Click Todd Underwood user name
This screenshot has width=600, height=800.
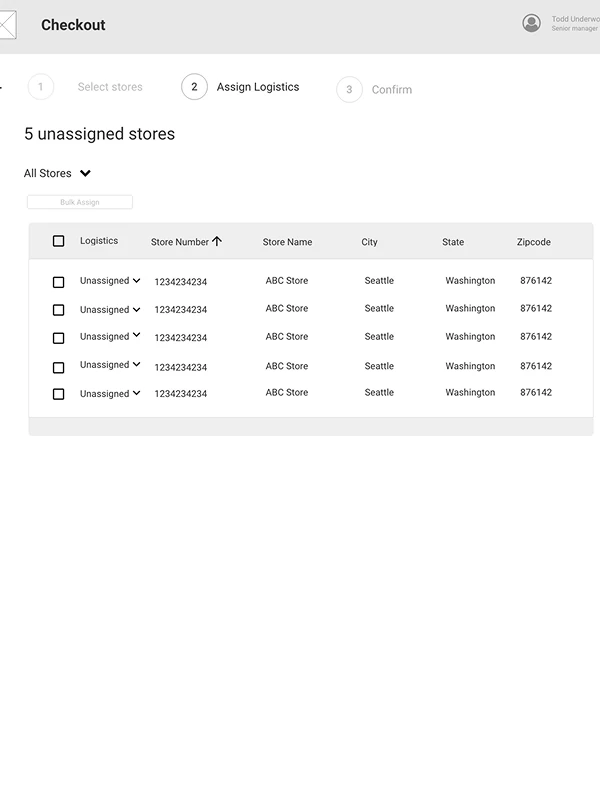tap(576, 19)
